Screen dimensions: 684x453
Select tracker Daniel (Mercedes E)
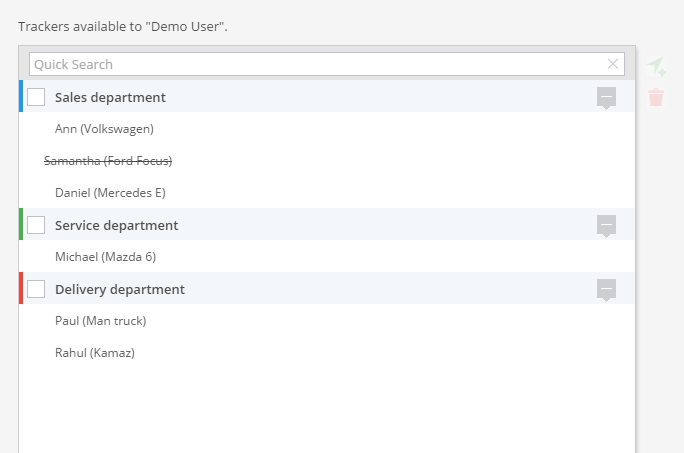pyautogui.click(x=110, y=193)
